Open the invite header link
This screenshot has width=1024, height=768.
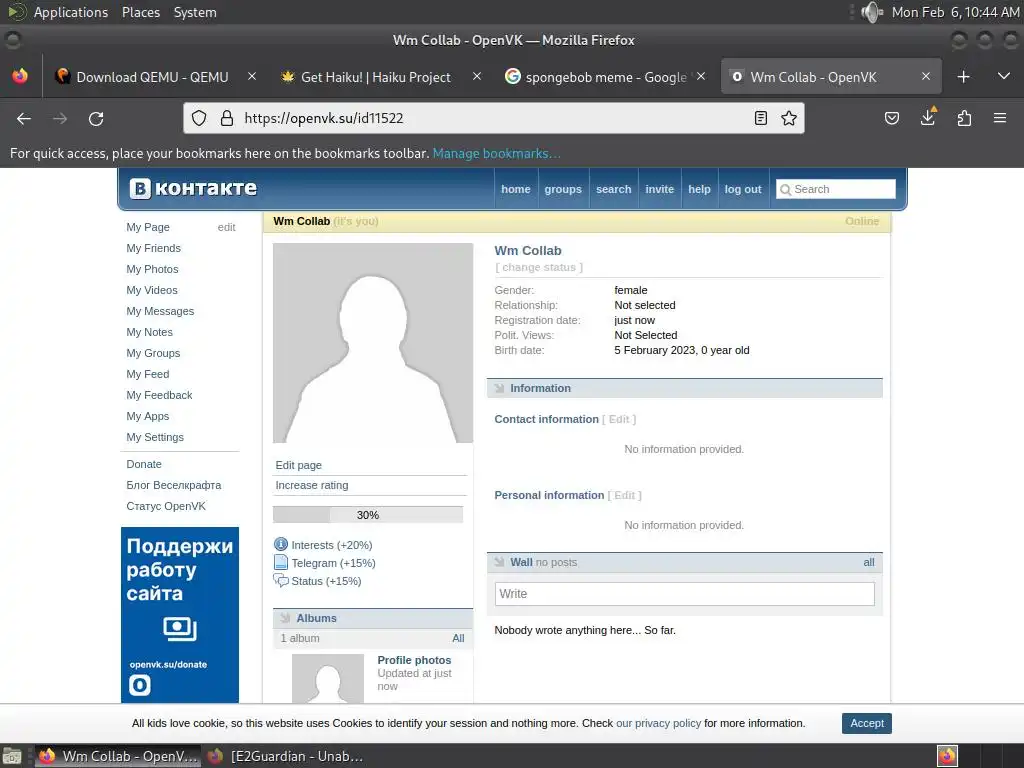coord(660,189)
